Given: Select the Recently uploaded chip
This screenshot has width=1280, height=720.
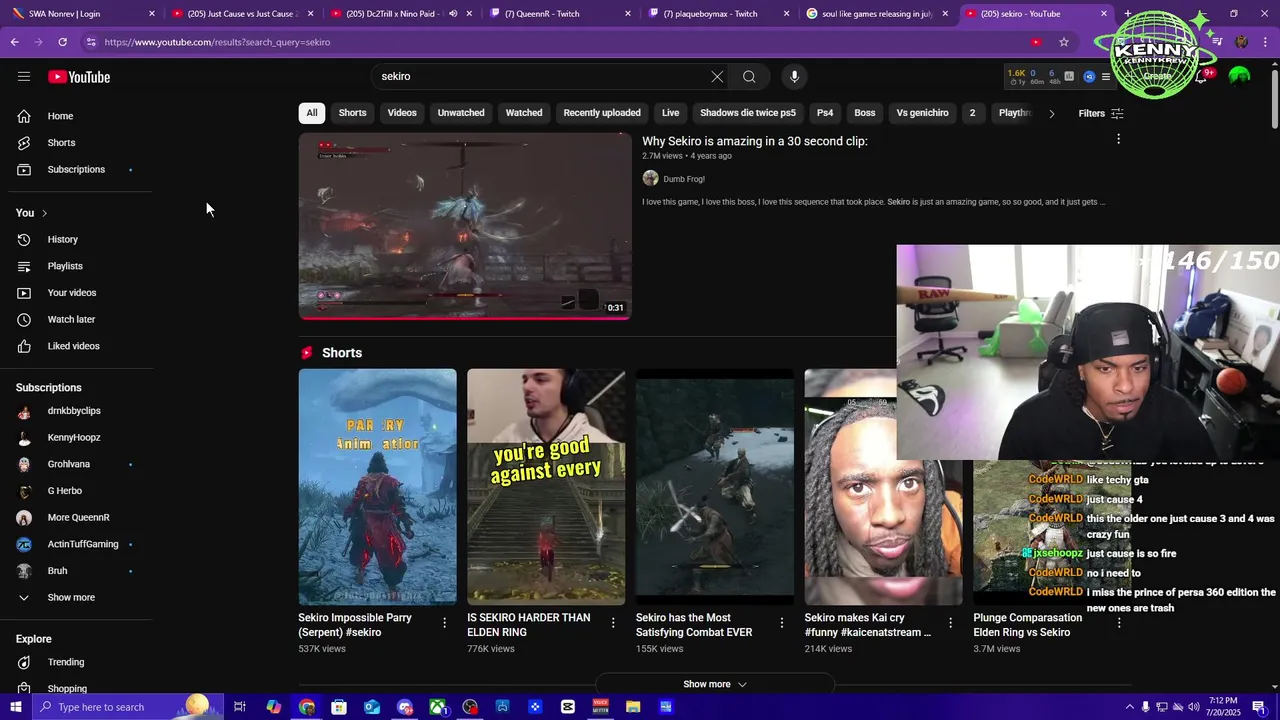Looking at the screenshot, I should (602, 113).
